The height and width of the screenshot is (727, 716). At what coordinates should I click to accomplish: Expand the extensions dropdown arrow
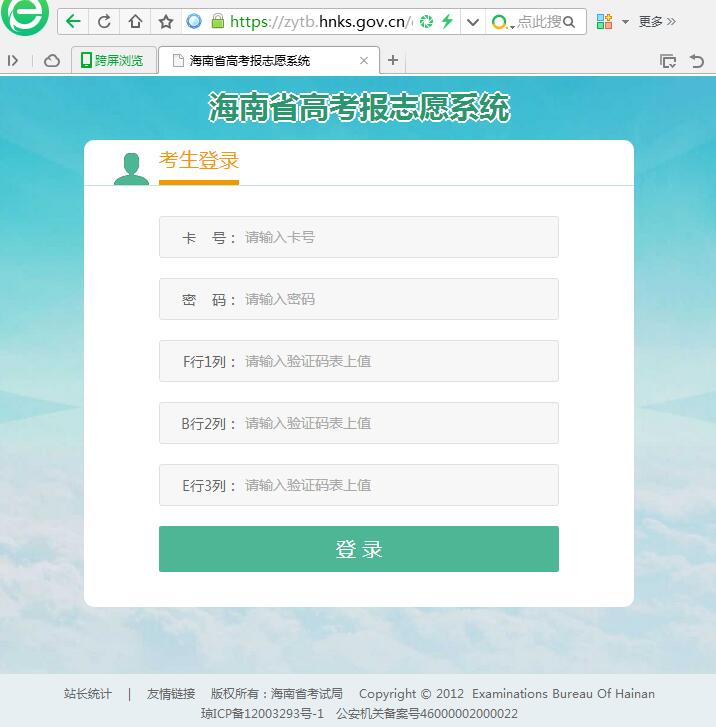pyautogui.click(x=625, y=22)
